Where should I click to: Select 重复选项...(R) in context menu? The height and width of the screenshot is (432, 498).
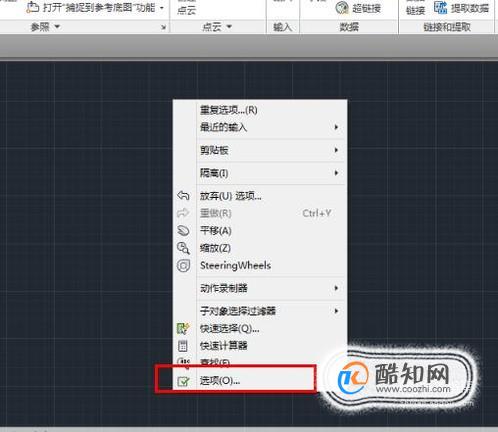point(229,110)
